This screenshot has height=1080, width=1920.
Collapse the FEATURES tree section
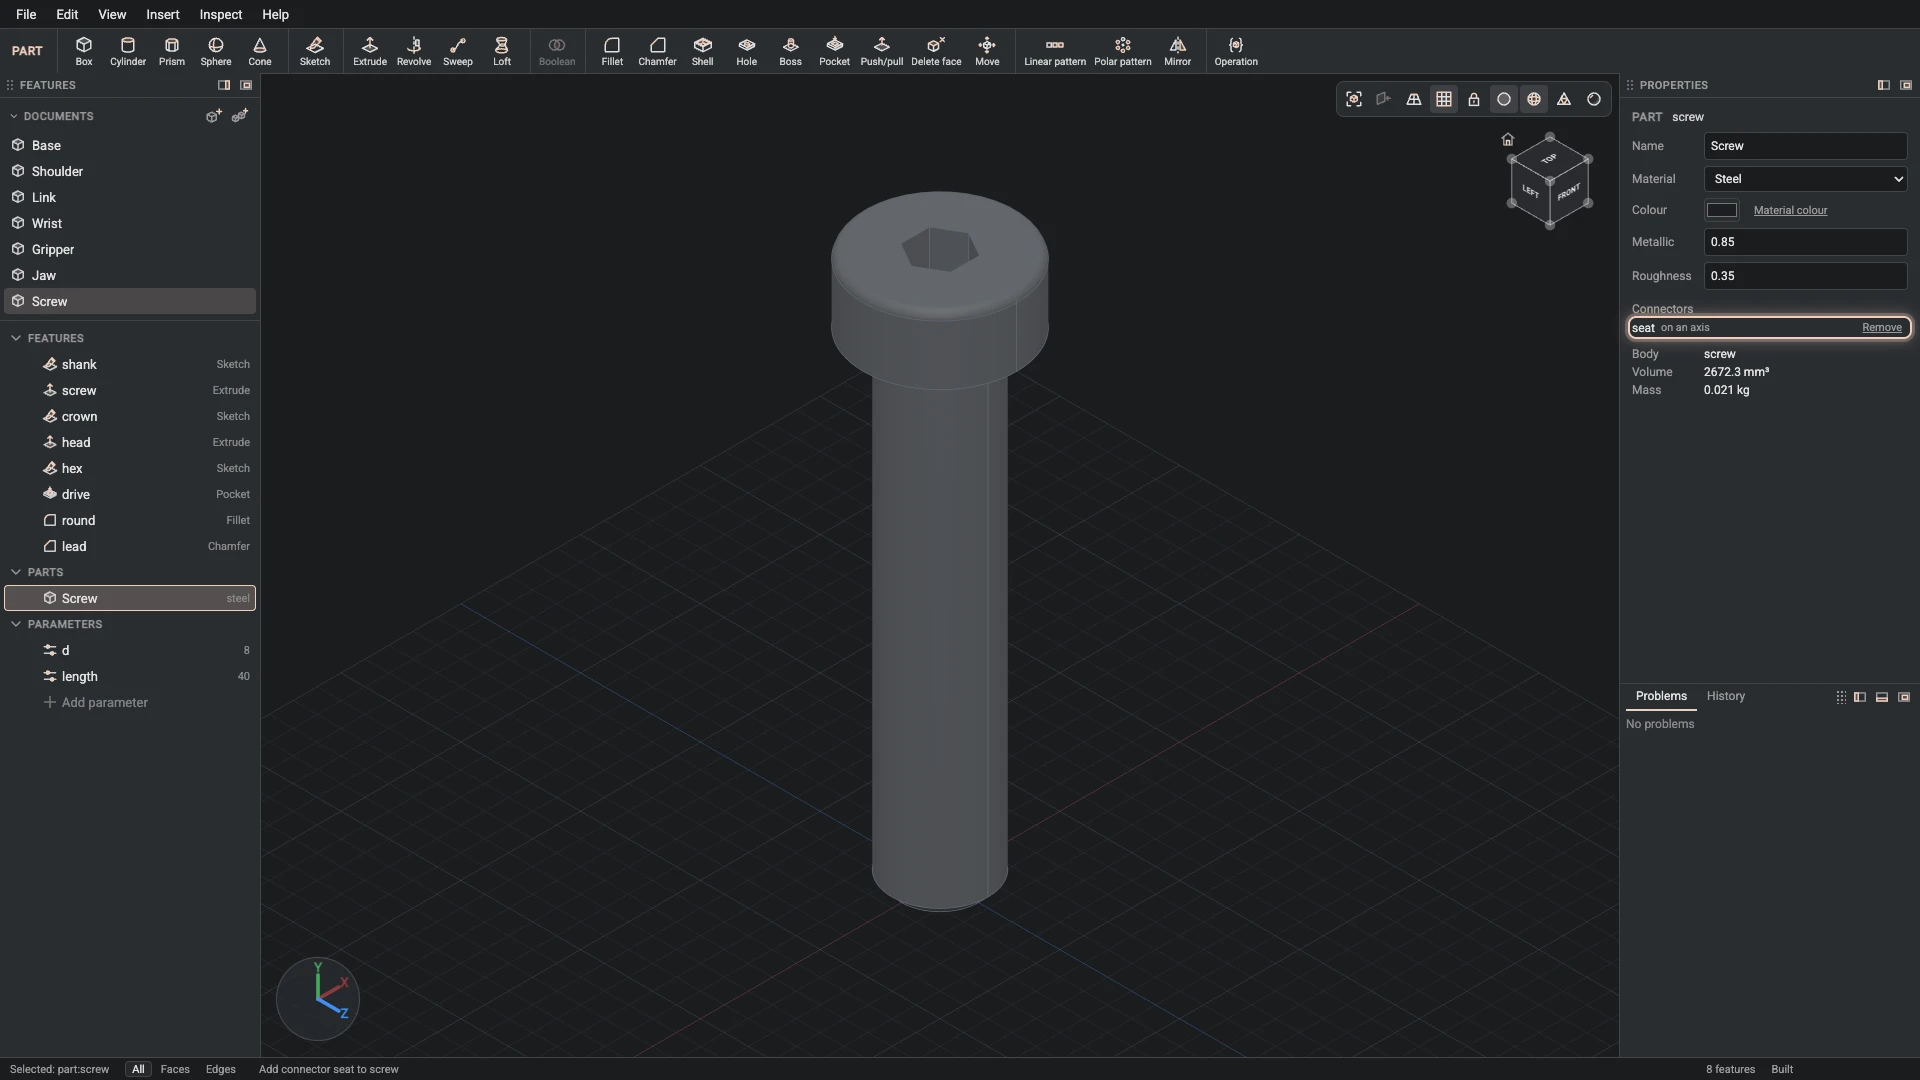point(16,338)
